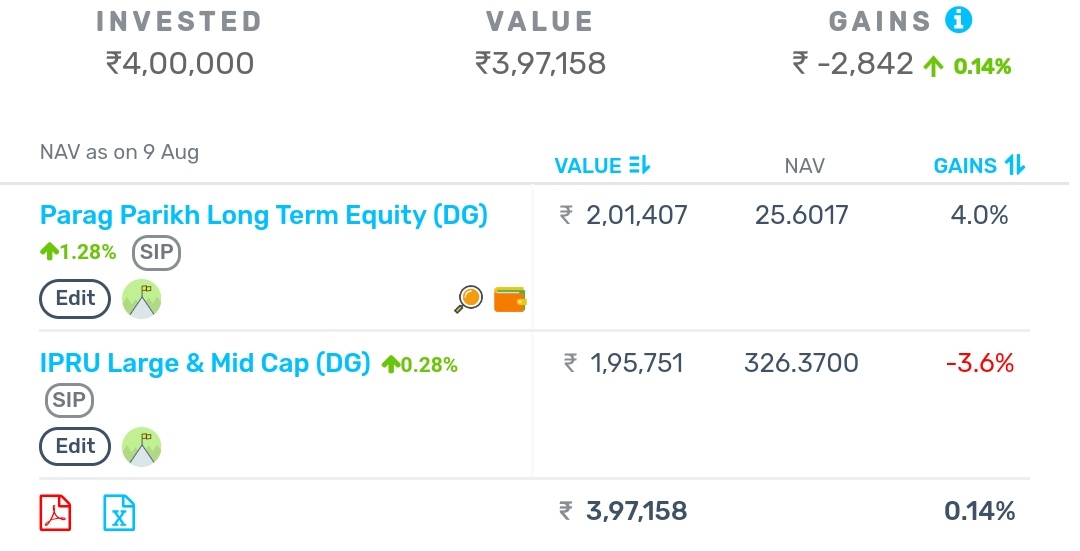Click mountain goal icon under Parag Parikh
Viewport: 1080px width, 551px height.
tap(141, 298)
